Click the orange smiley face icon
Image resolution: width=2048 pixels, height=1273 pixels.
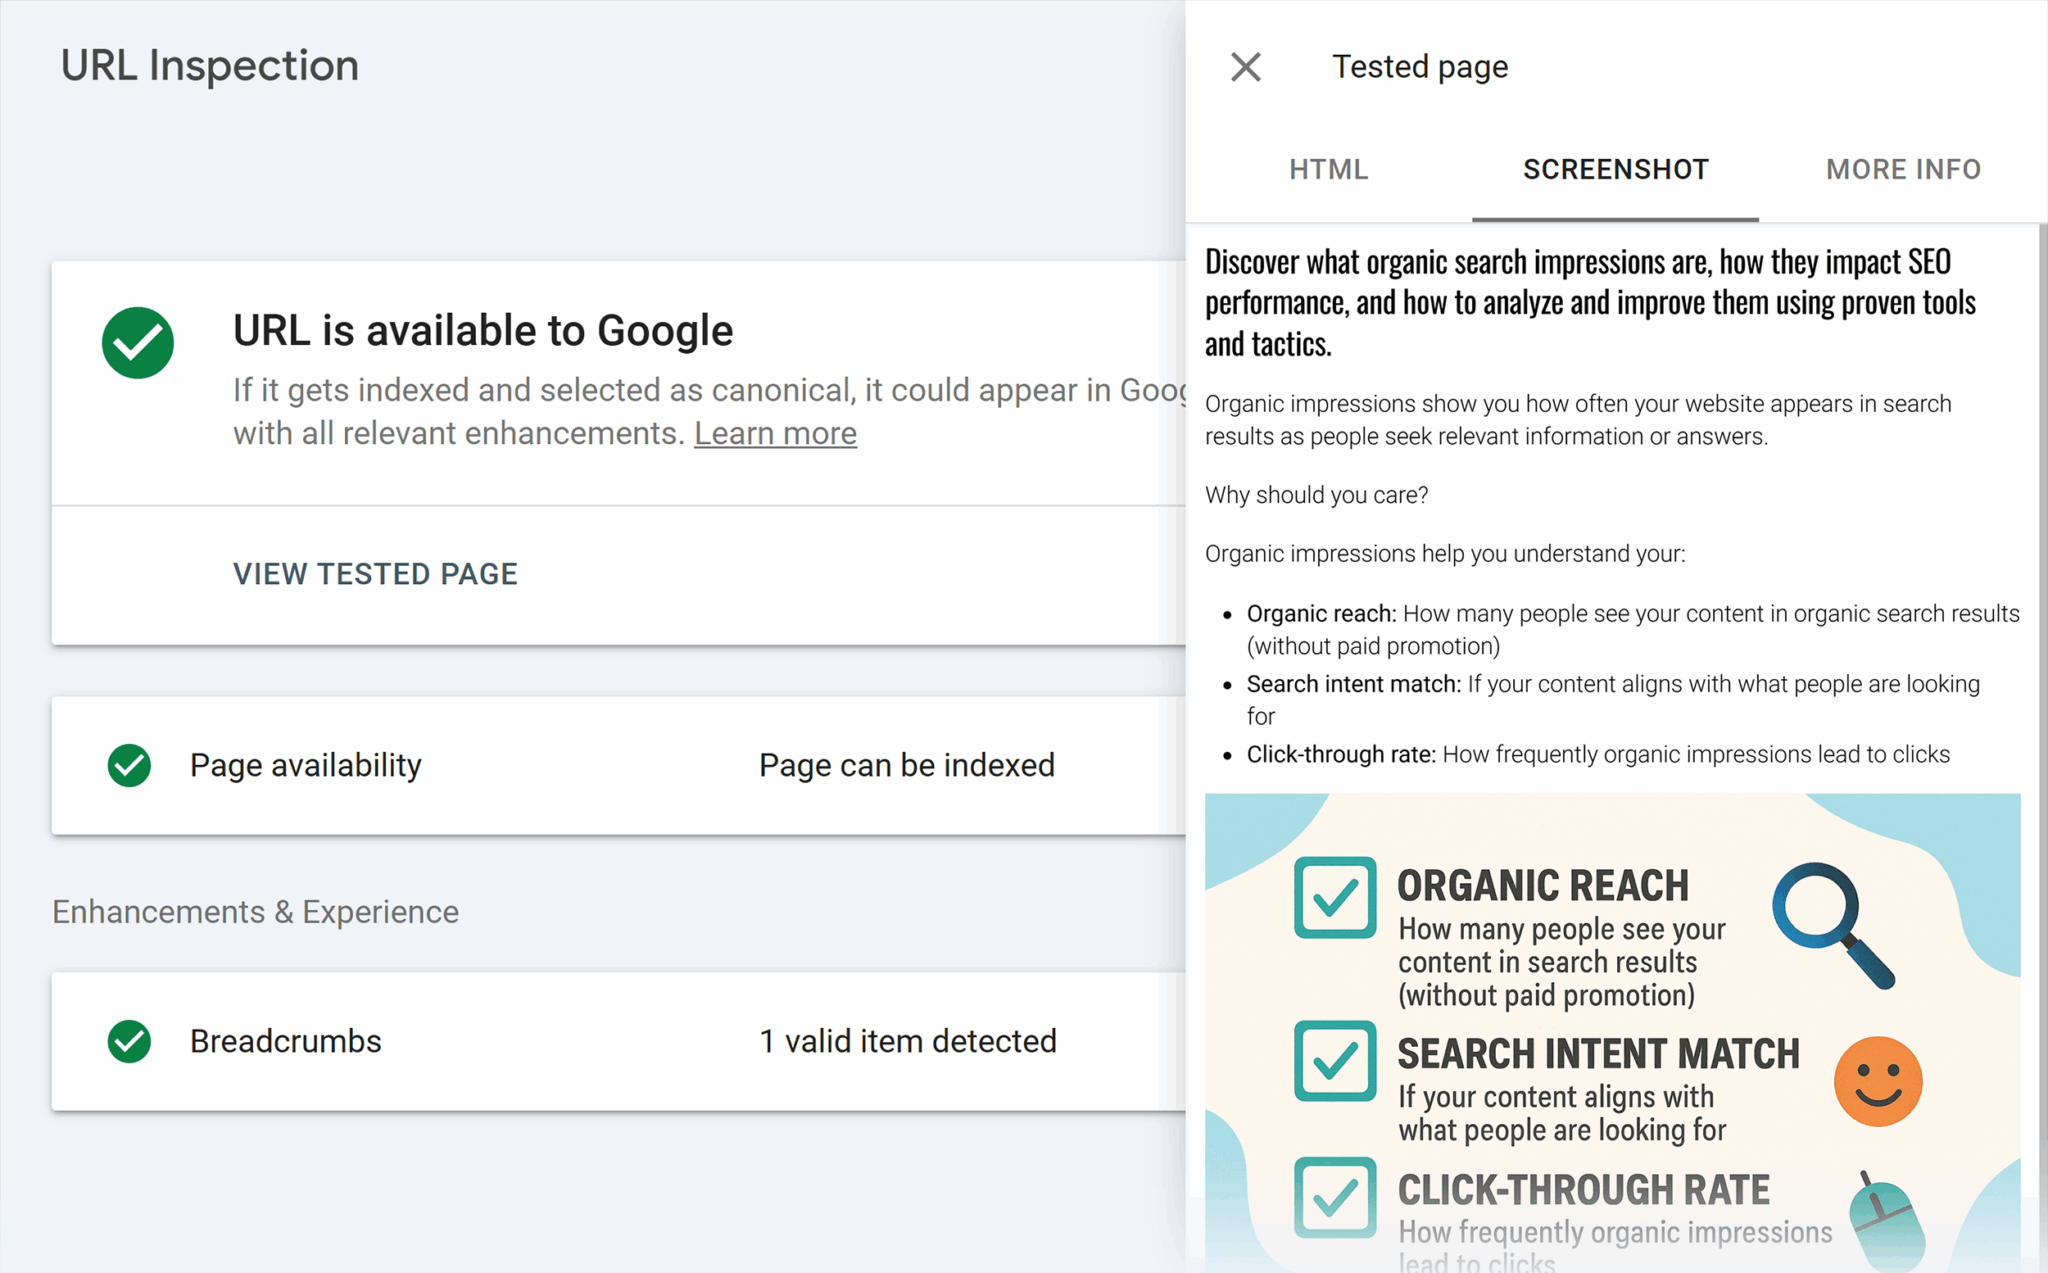click(1877, 1081)
